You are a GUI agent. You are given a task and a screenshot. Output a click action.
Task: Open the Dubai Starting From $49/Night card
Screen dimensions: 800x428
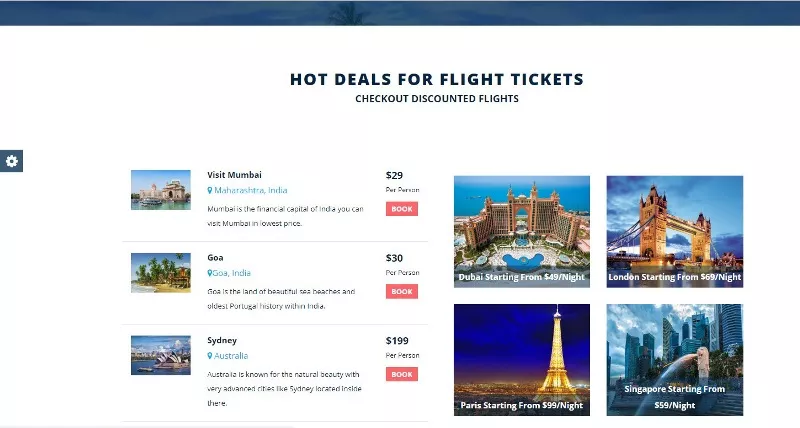coord(521,232)
